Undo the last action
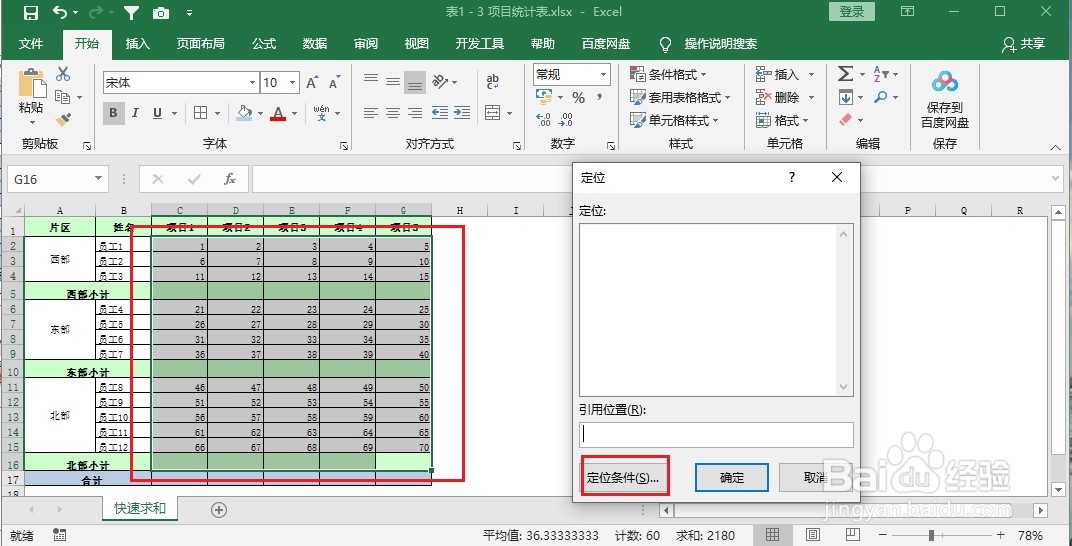This screenshot has height=546, width=1072. click(61, 12)
